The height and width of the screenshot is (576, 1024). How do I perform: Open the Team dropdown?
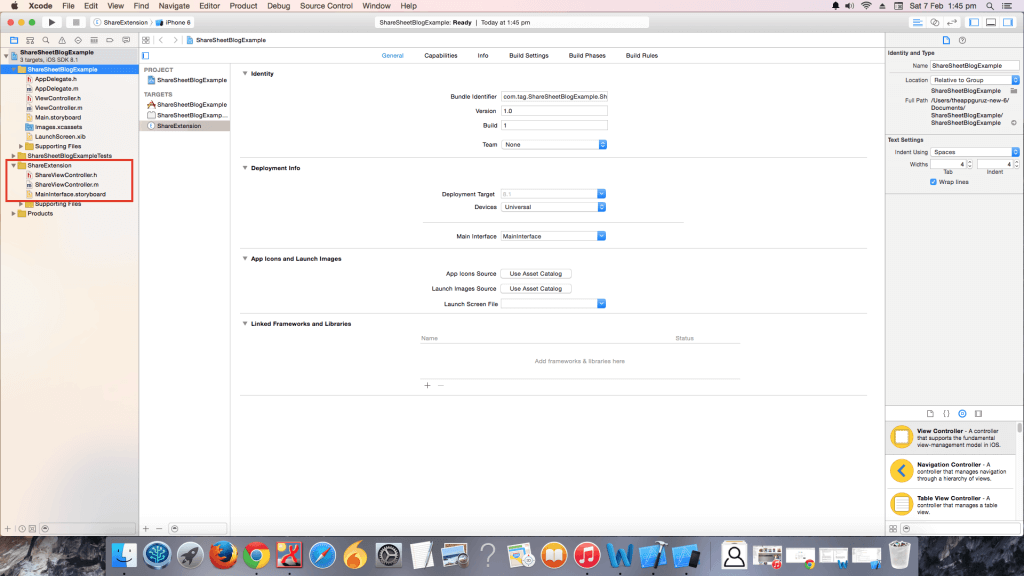pos(554,144)
